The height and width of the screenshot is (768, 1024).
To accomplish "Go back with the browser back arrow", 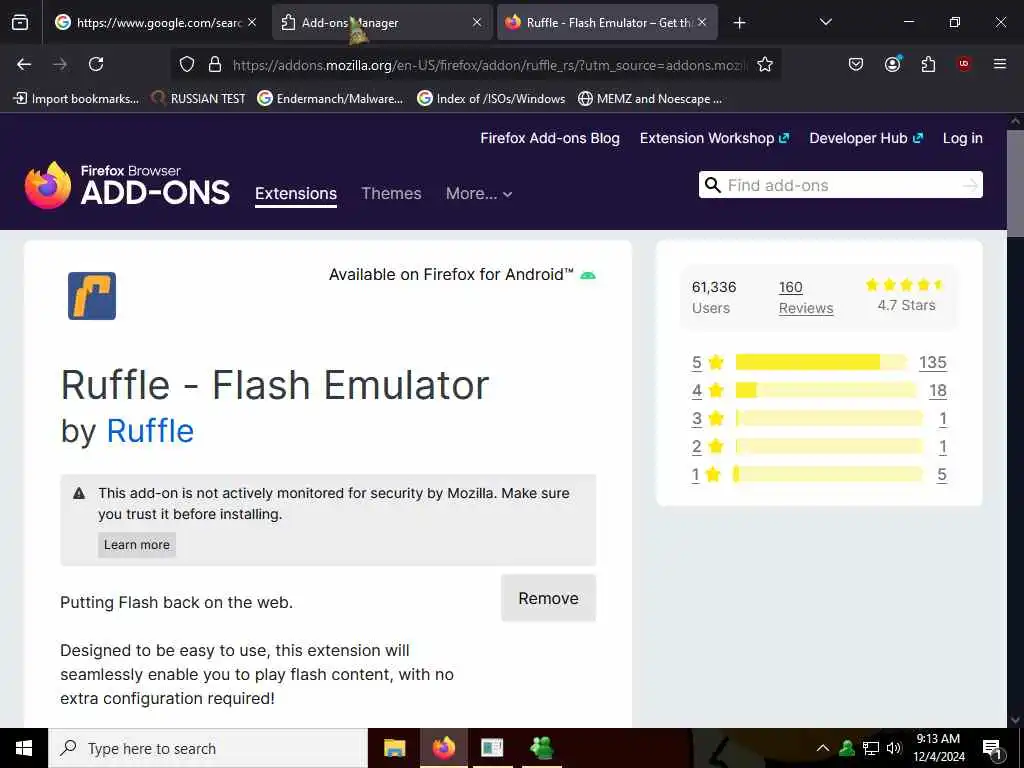I will (x=24, y=64).
